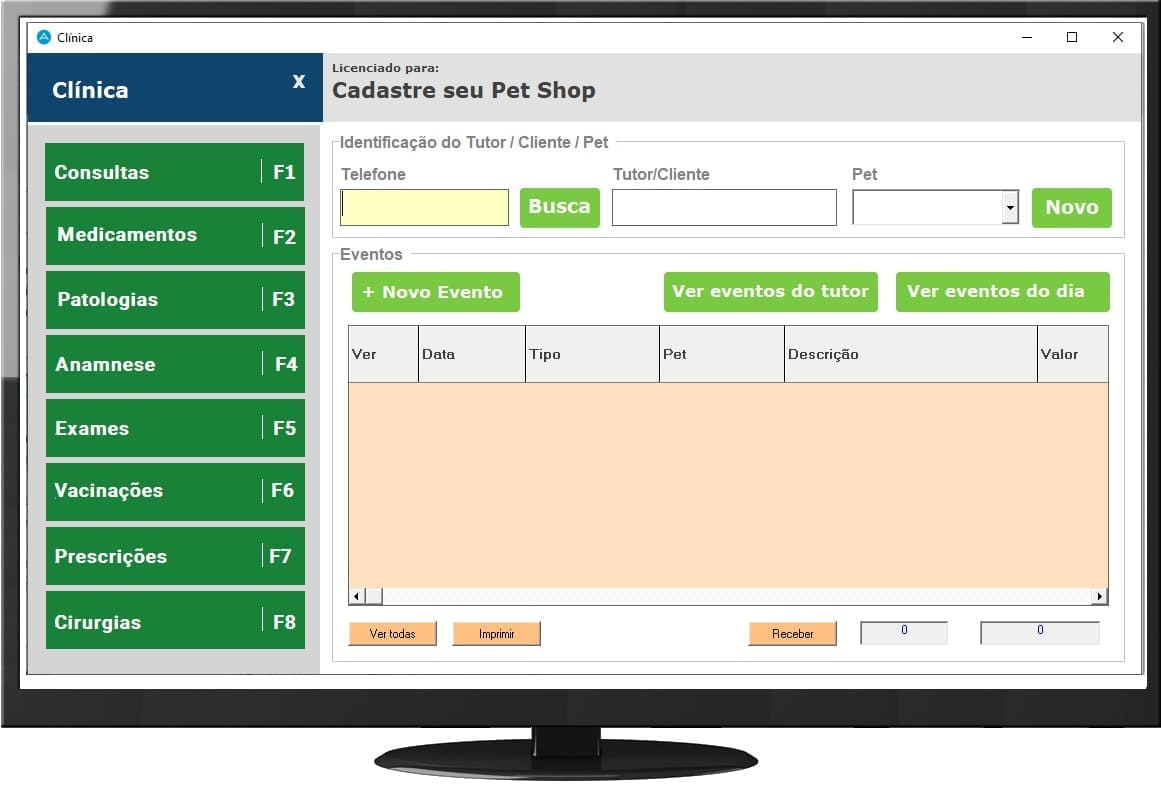Open Prescrições from the sidebar
Viewport: 1161px width, 785px height.
pos(174,556)
